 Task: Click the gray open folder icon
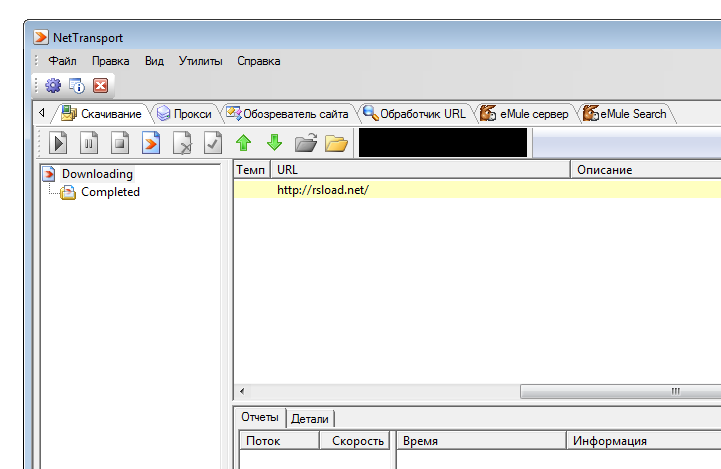[x=306, y=143]
